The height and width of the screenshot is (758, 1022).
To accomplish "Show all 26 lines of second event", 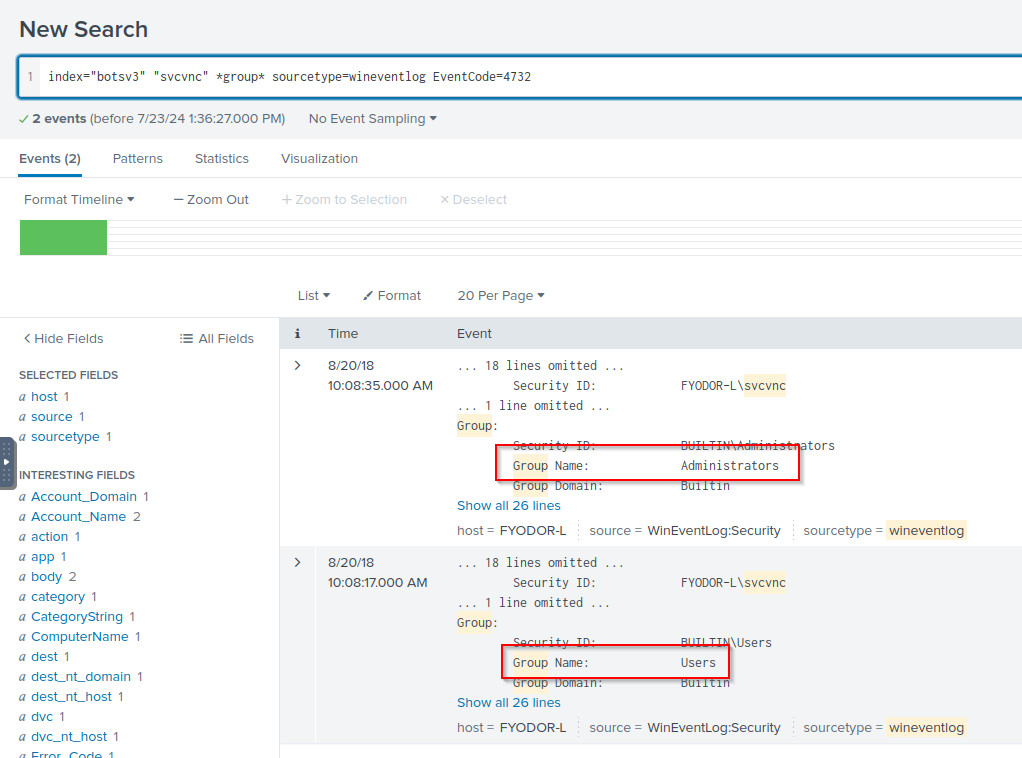I will tap(508, 703).
